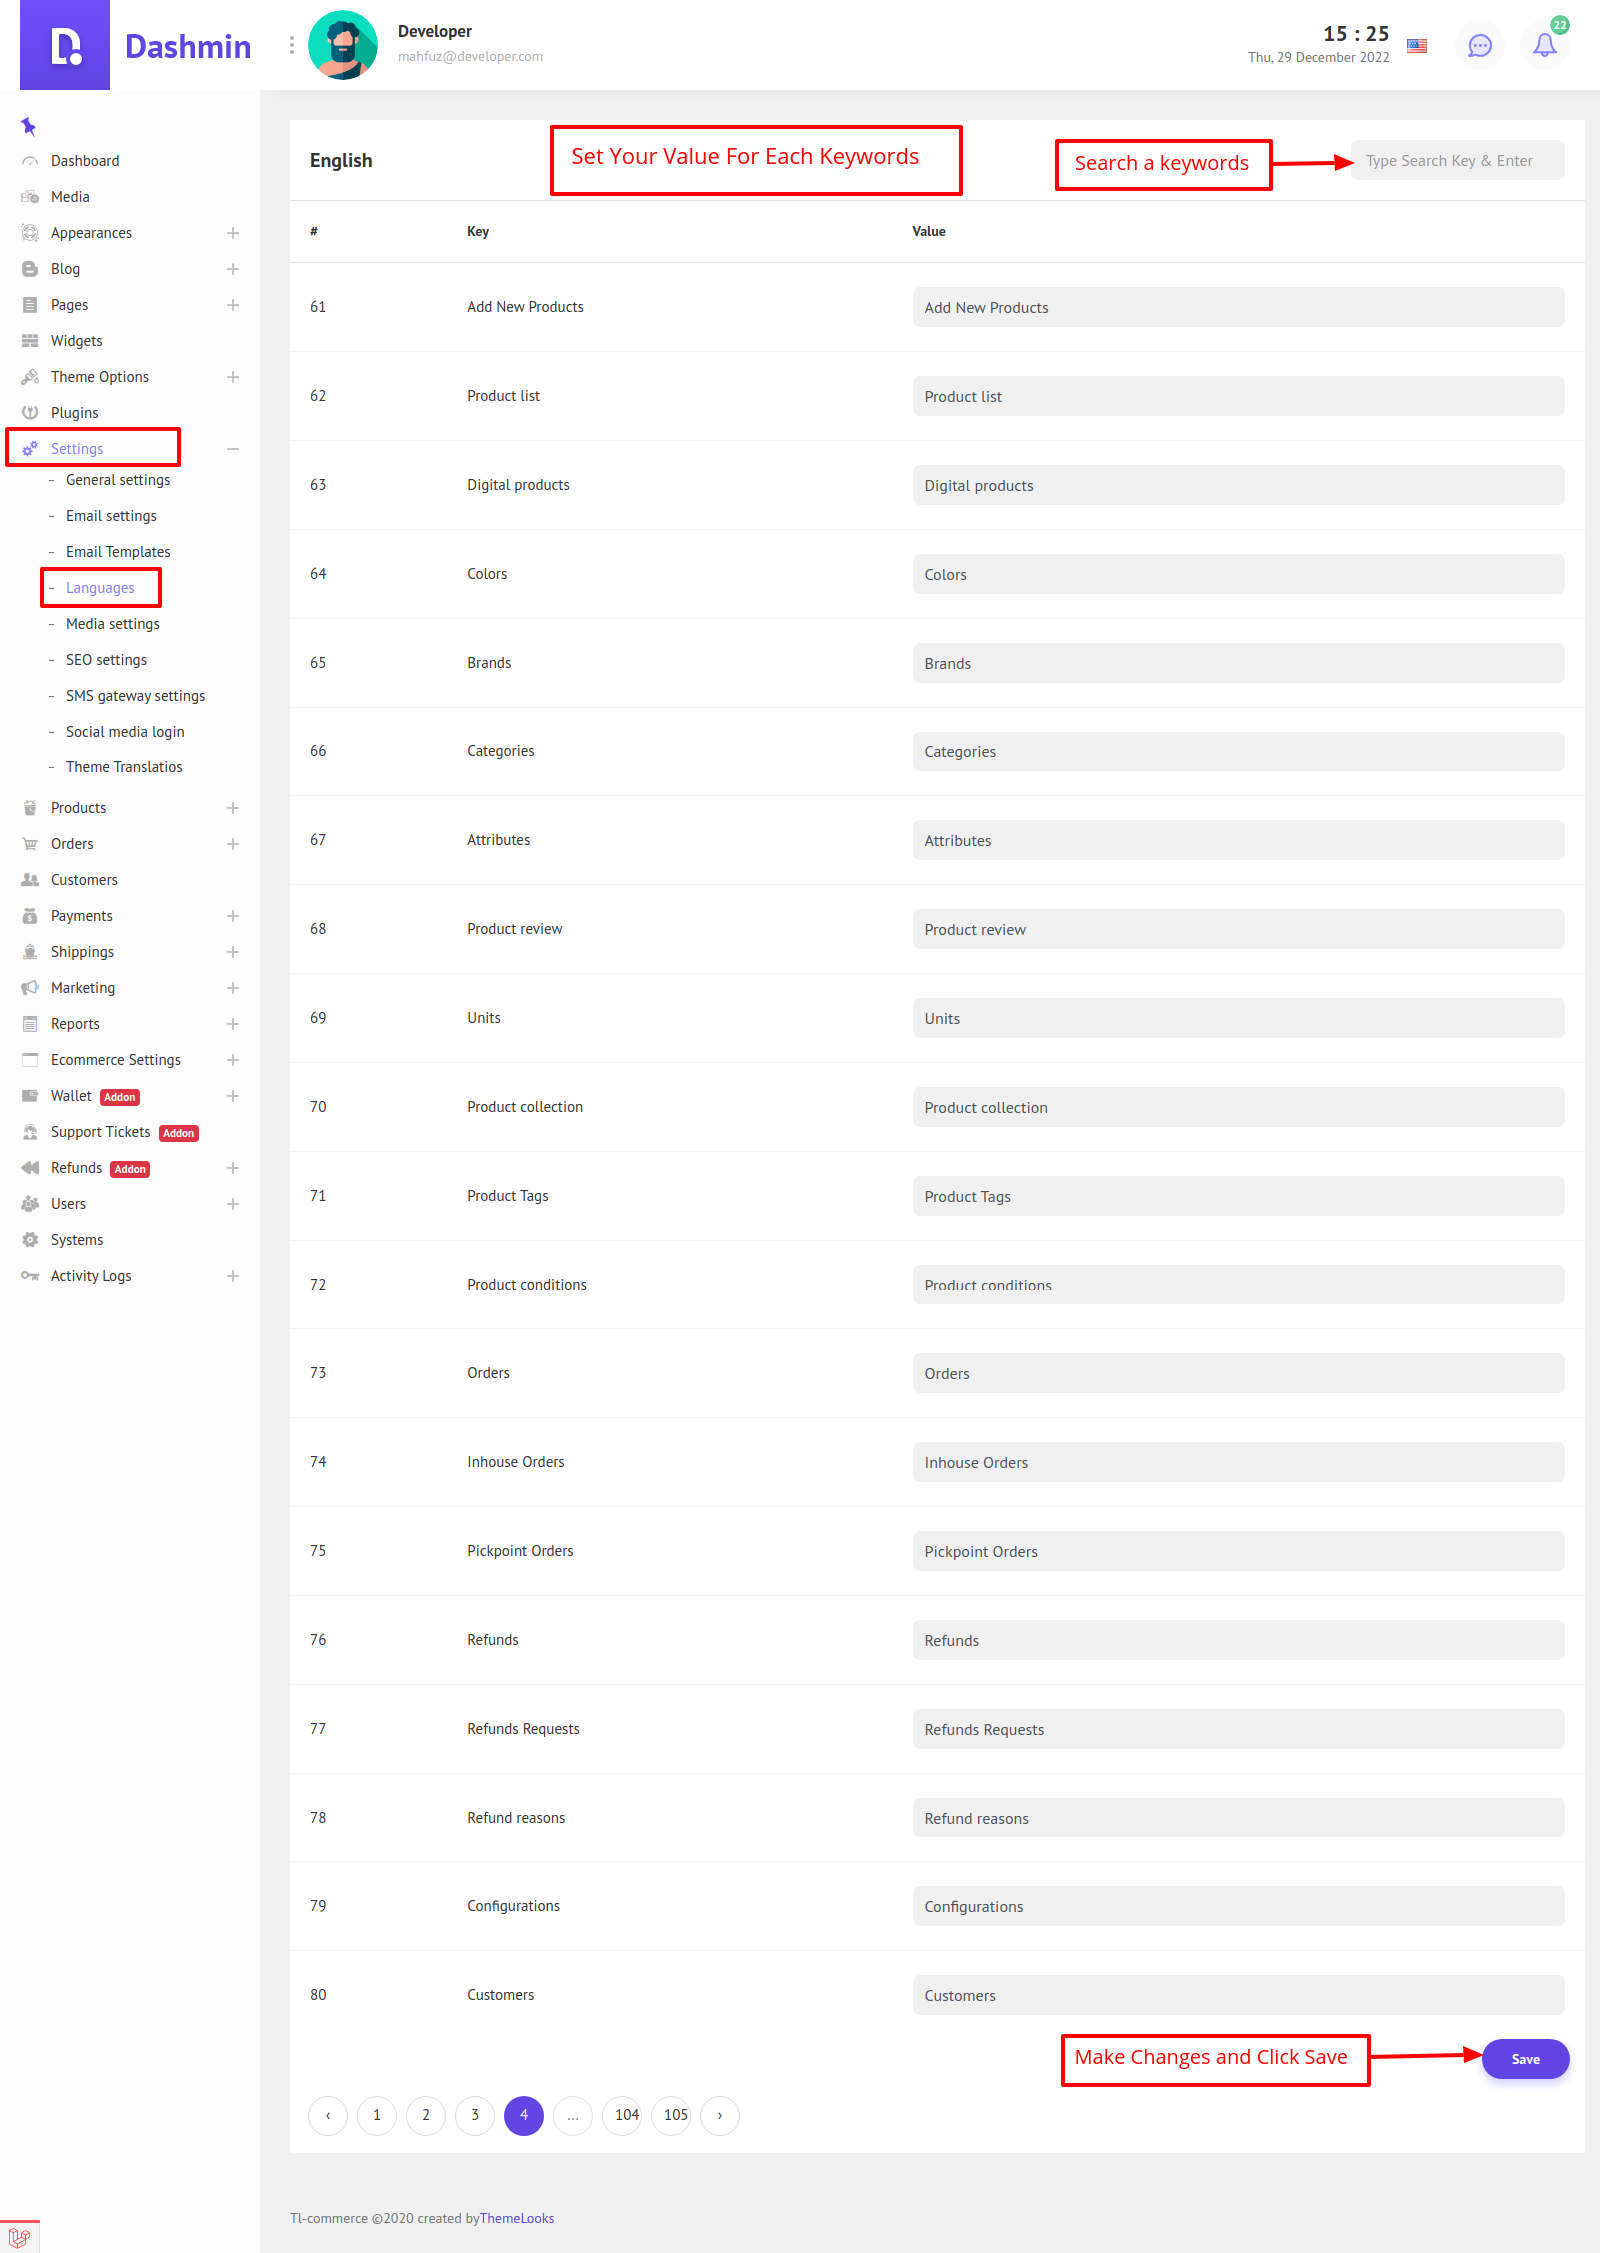The width and height of the screenshot is (1600, 2253).
Task: Follow the ThemeLooks footer link
Action: click(x=517, y=2218)
